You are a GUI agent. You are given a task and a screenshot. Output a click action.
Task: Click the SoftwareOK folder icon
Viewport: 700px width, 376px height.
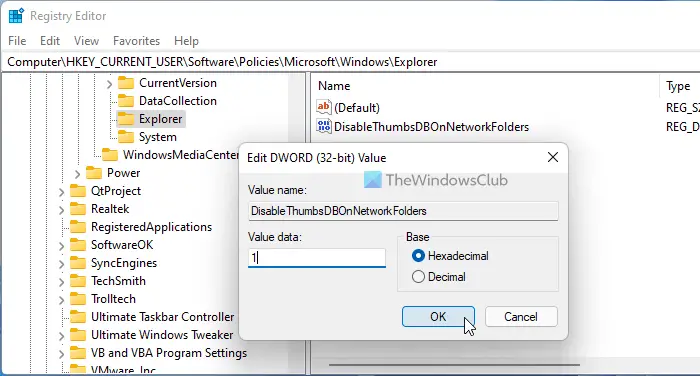tap(78, 245)
